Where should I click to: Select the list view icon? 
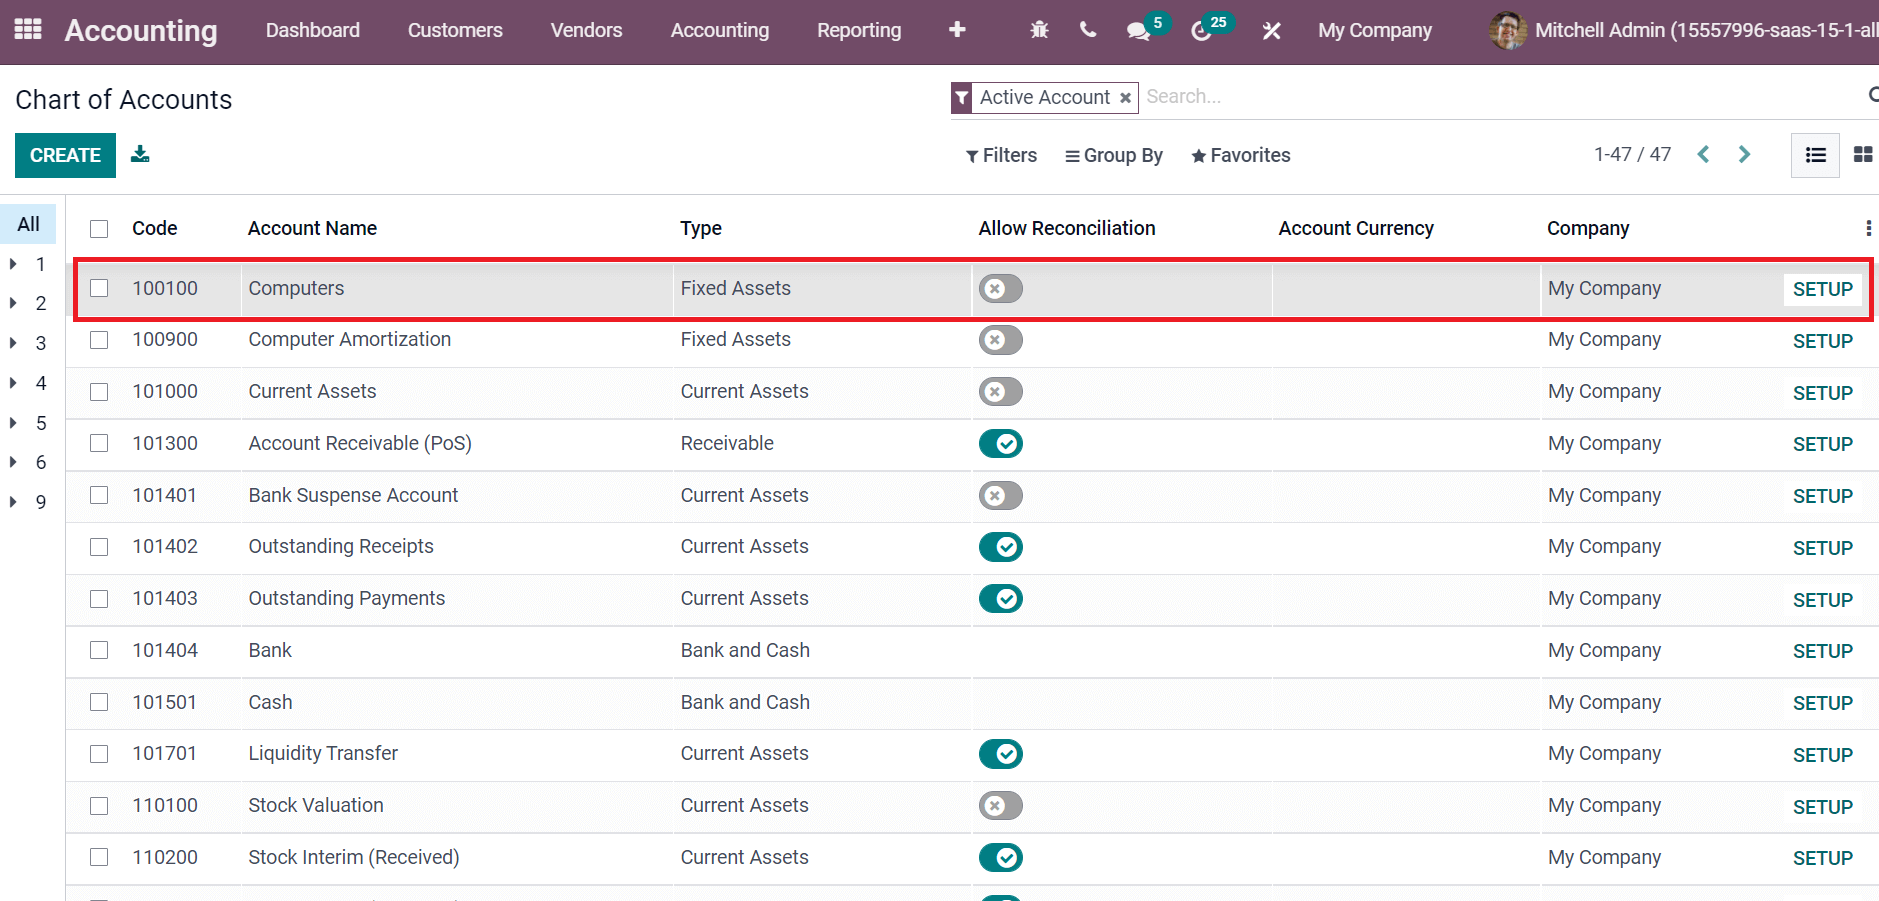1816,155
